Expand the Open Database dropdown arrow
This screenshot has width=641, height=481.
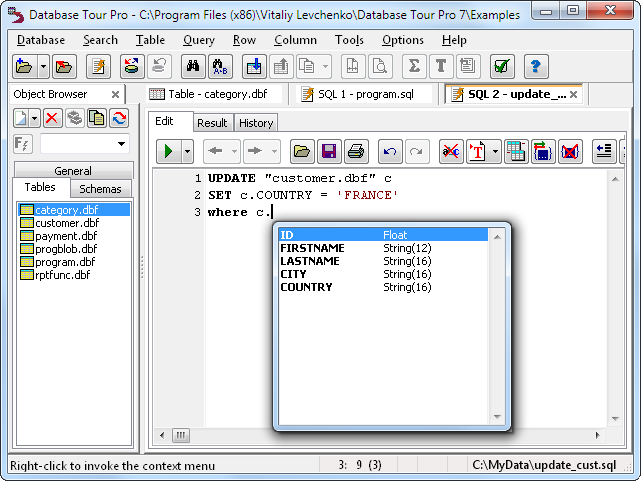click(43, 66)
